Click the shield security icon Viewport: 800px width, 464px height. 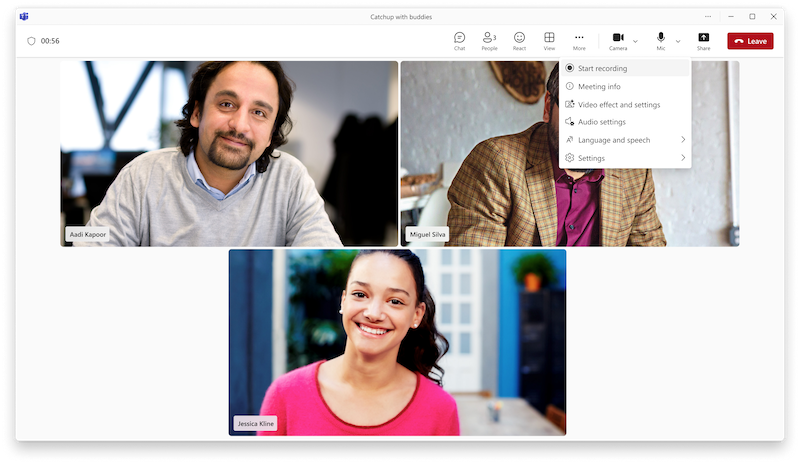point(31,41)
